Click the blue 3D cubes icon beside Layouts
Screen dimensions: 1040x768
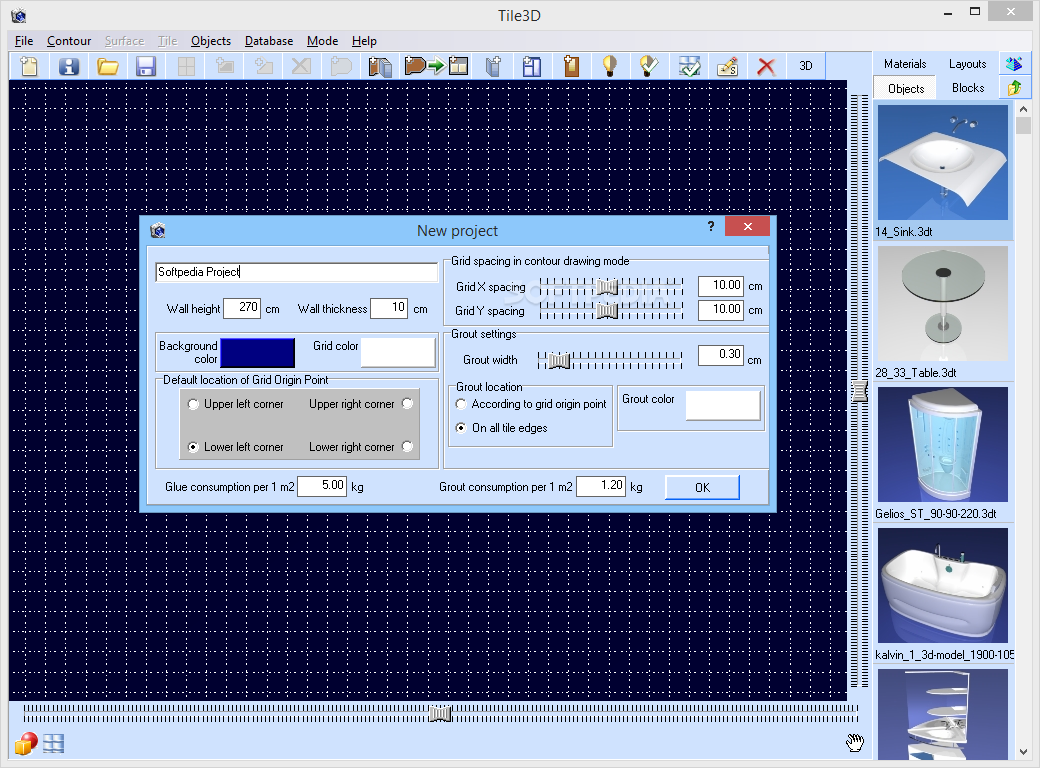coord(1014,64)
